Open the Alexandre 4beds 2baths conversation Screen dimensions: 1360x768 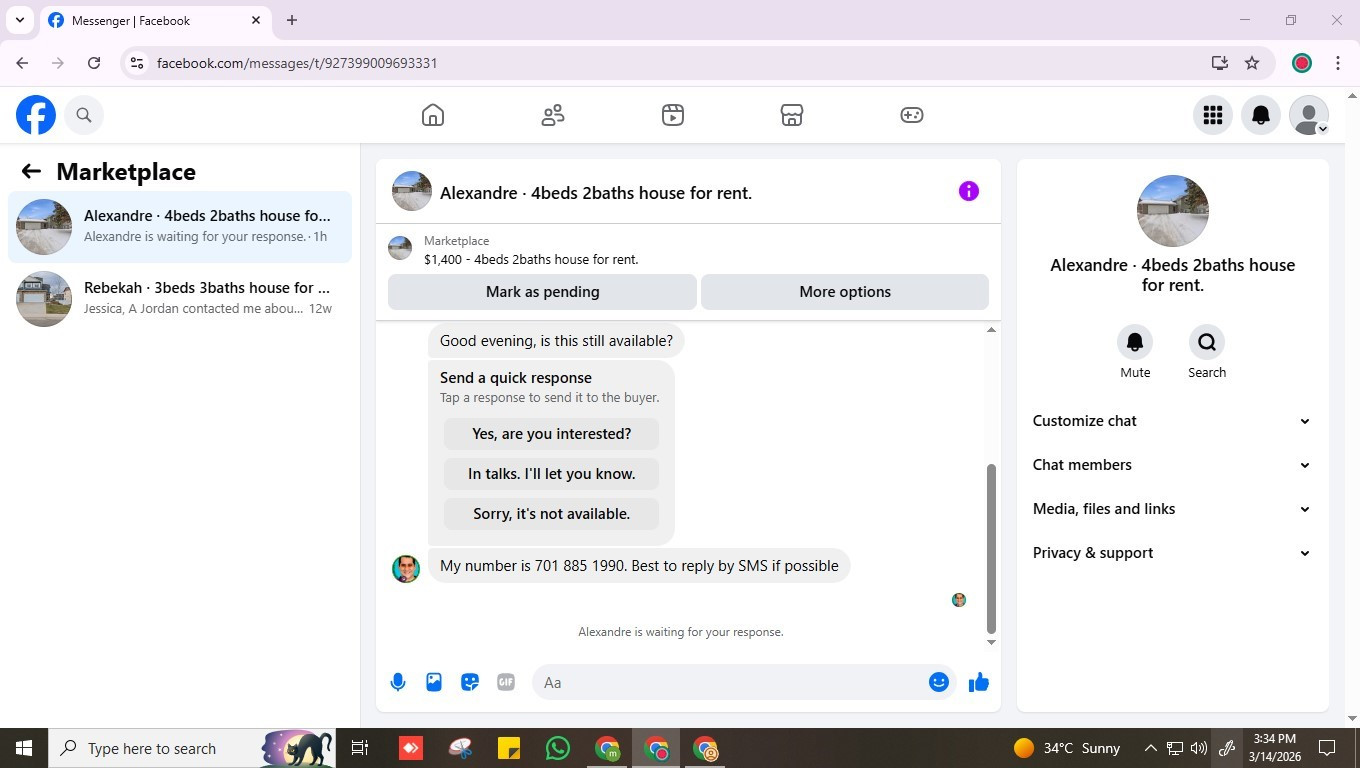[180, 226]
